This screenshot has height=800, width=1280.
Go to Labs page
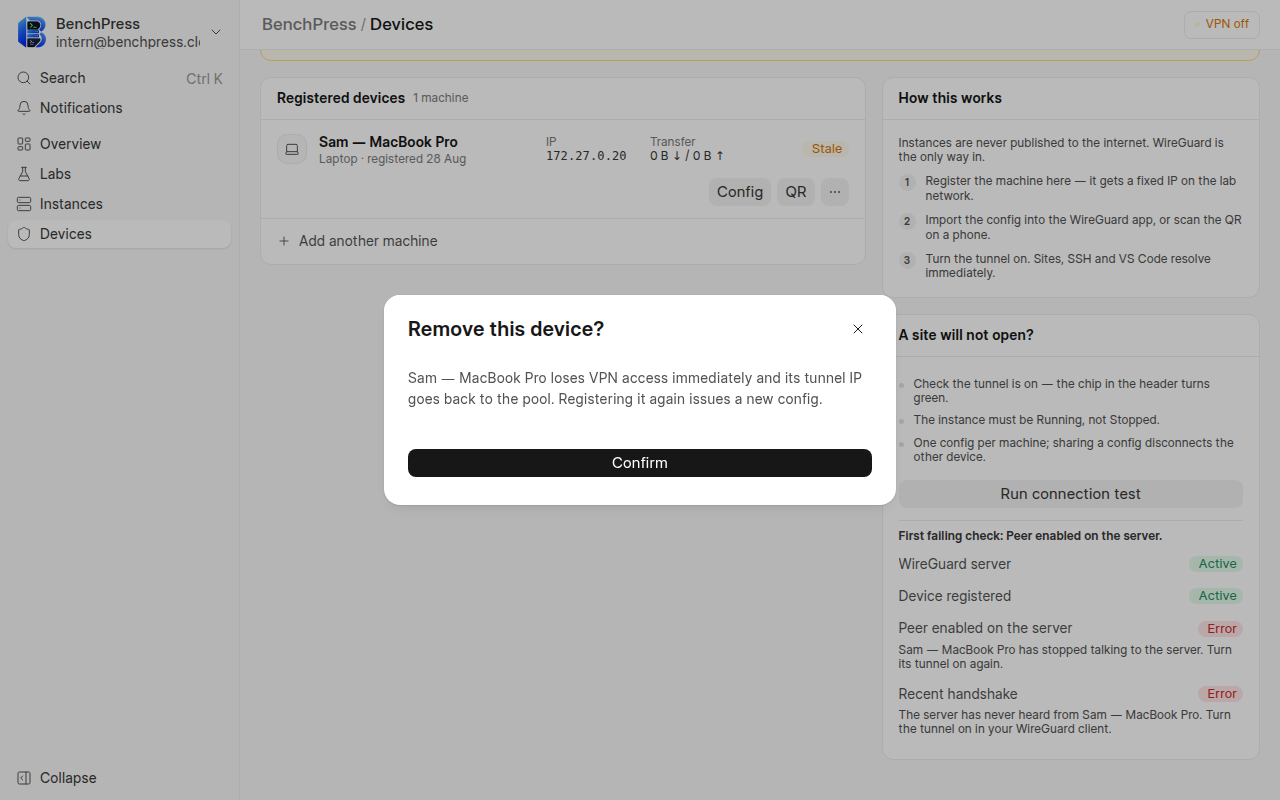120,174
